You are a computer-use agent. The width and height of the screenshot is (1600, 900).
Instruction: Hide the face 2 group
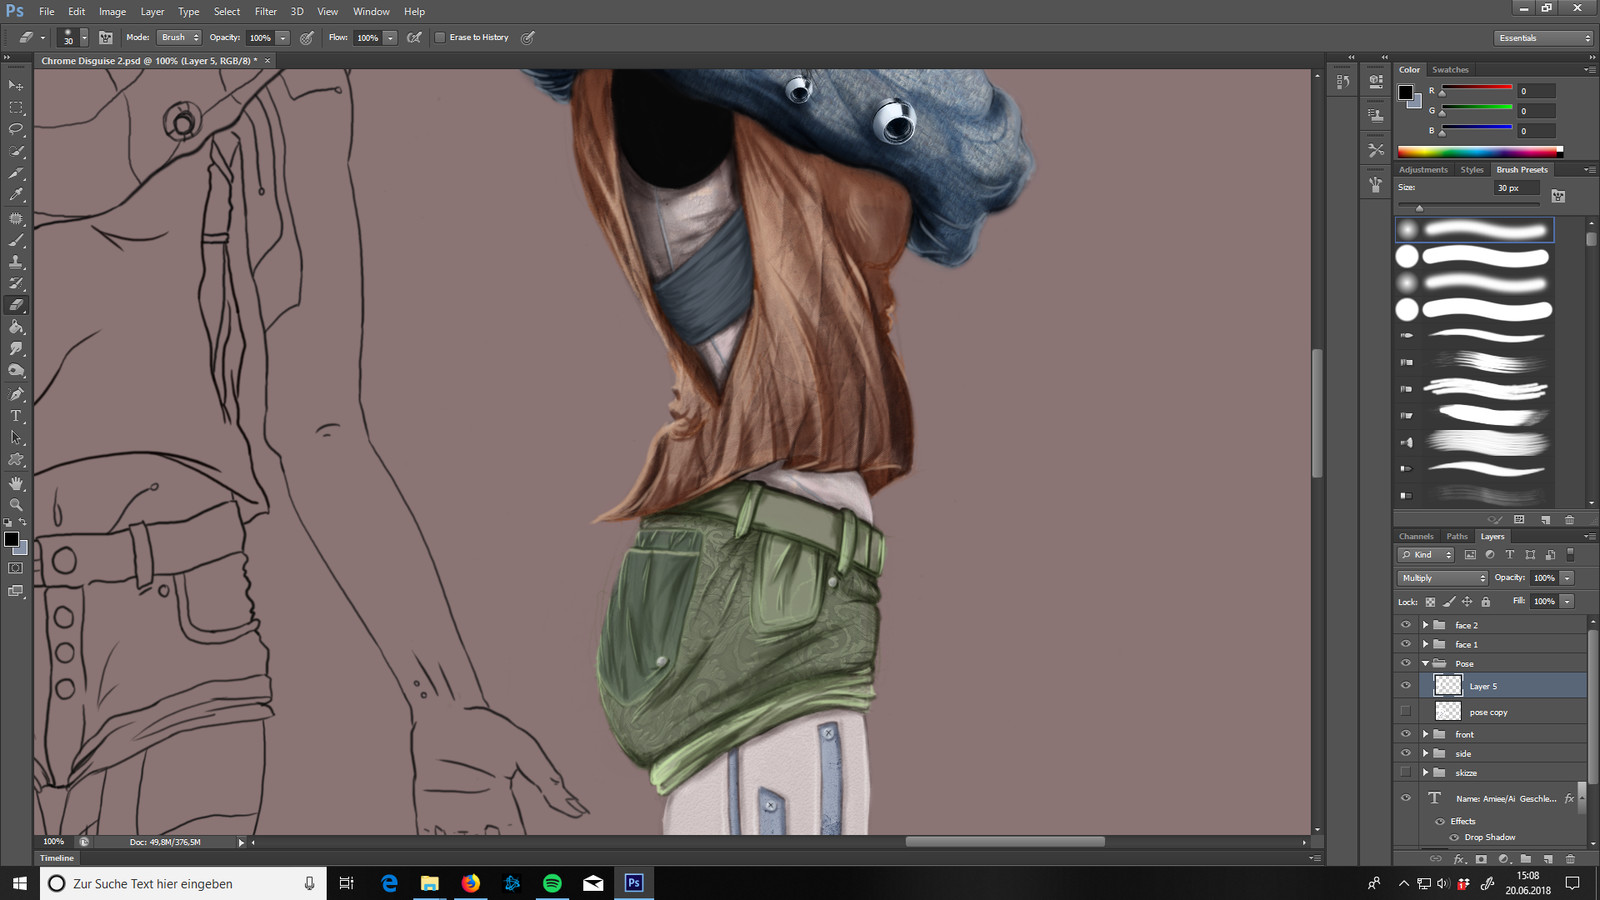[x=1405, y=625]
